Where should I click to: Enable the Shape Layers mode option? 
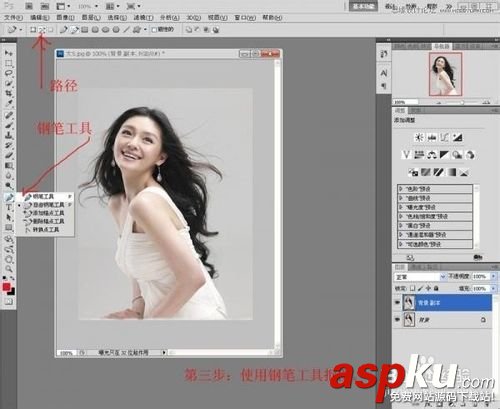pos(33,30)
